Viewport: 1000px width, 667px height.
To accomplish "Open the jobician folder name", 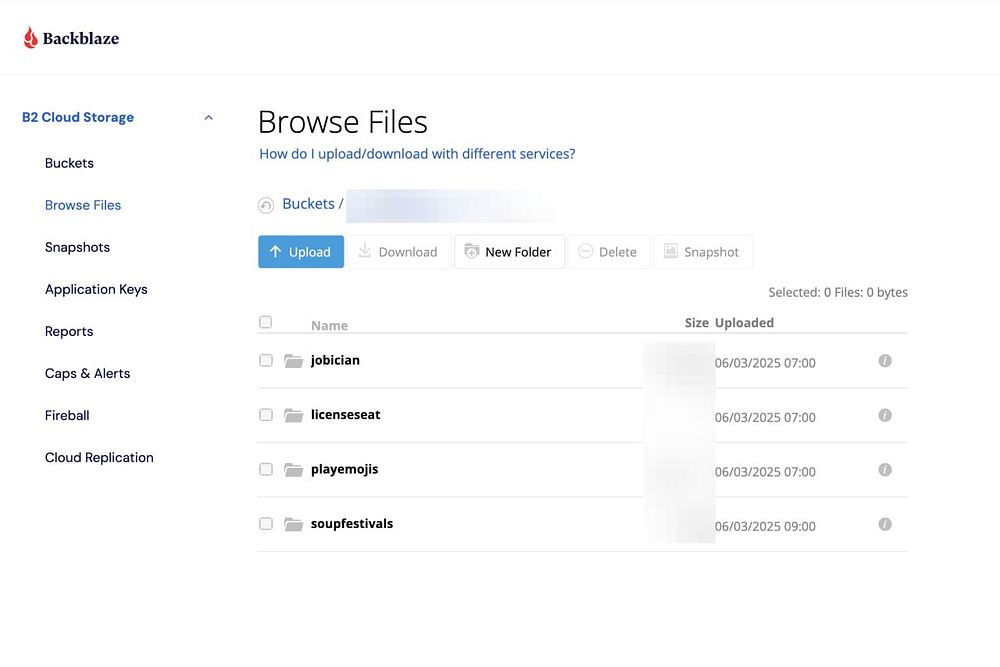I will [335, 360].
